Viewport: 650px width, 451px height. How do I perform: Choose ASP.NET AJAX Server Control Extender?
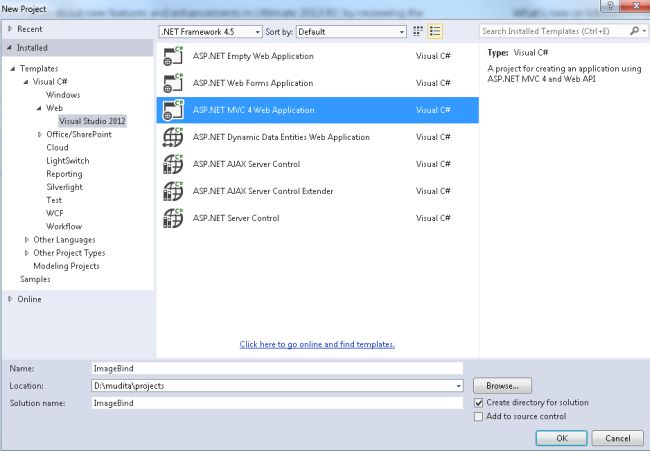click(x=318, y=191)
